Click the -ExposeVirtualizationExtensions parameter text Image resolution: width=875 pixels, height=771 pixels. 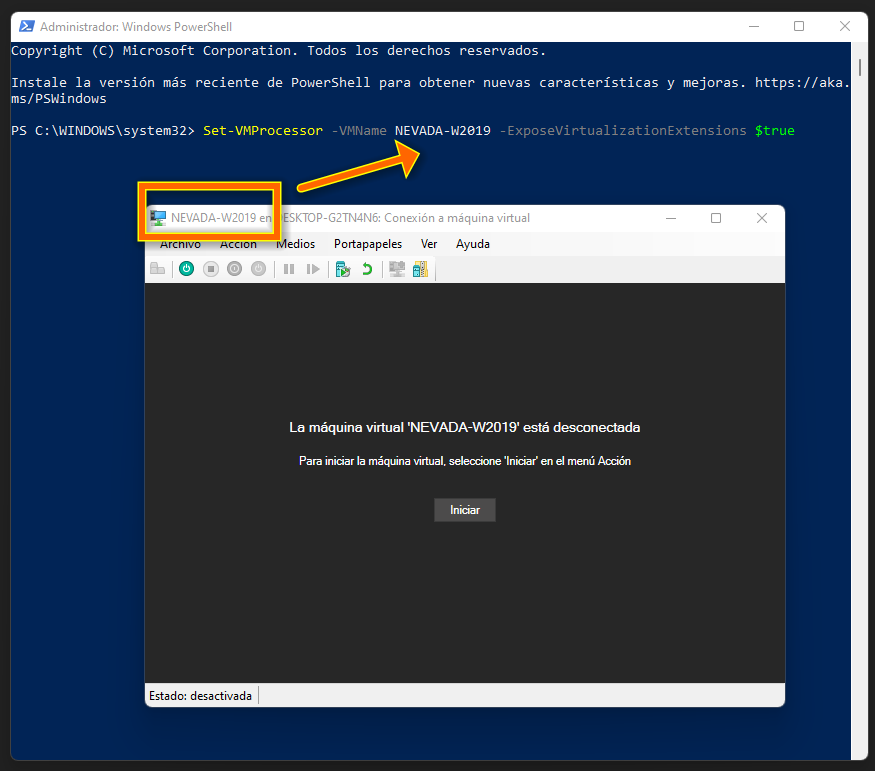(623, 131)
